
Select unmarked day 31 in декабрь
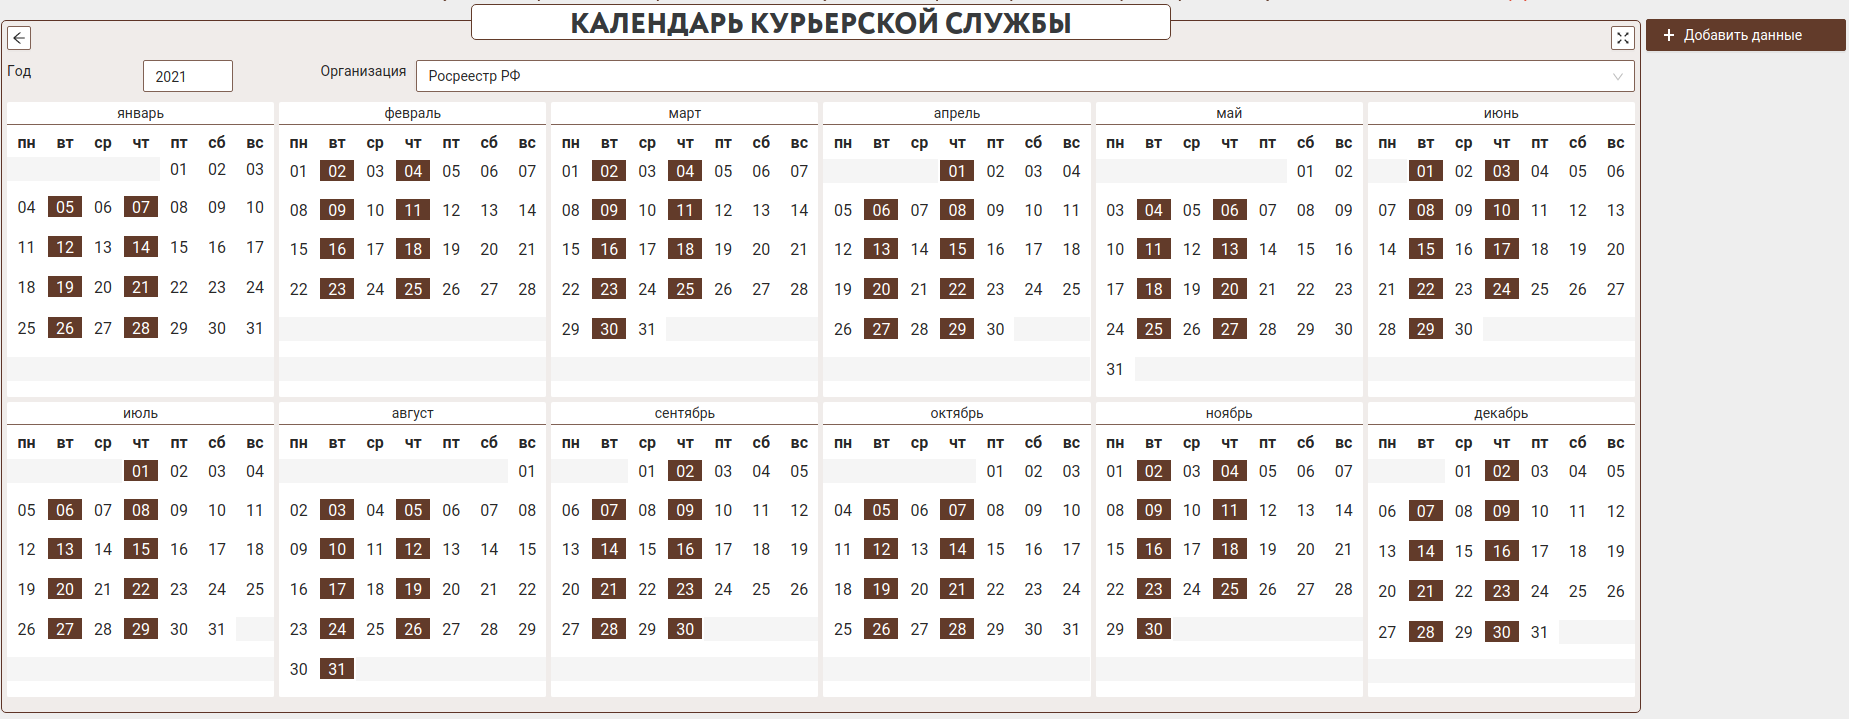coord(1539,632)
